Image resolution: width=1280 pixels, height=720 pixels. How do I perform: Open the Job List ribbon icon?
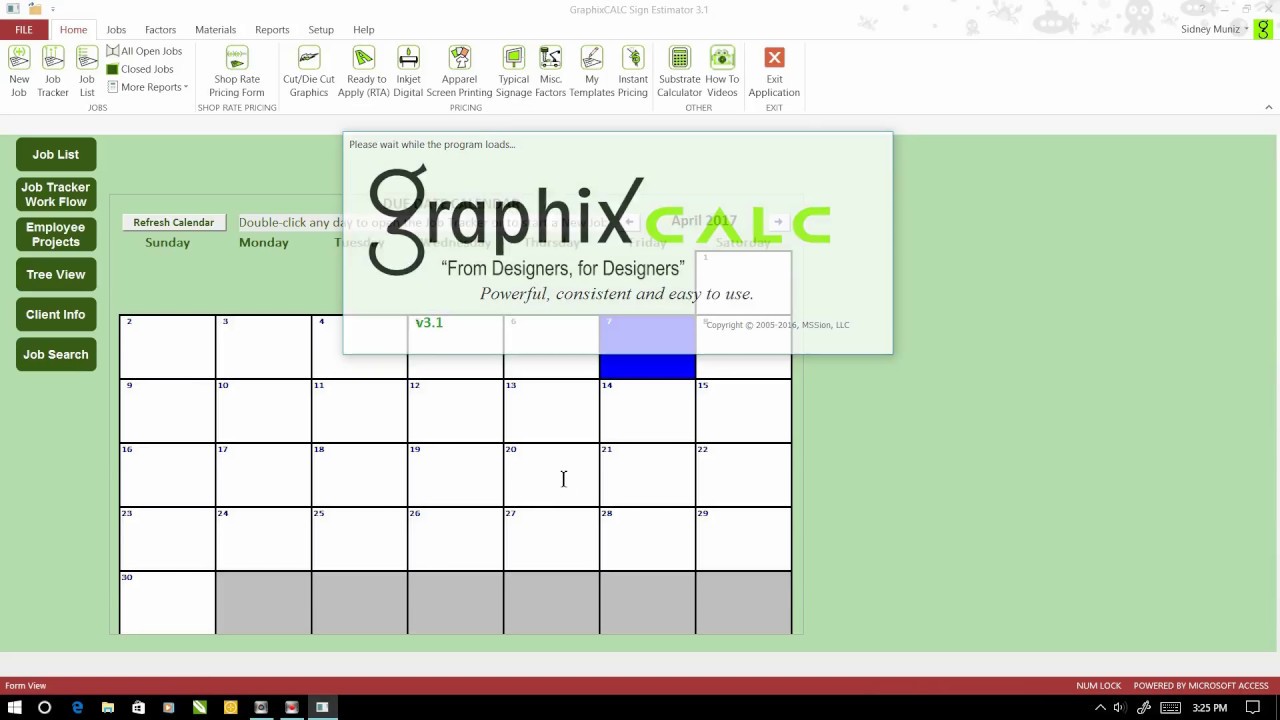point(87,72)
